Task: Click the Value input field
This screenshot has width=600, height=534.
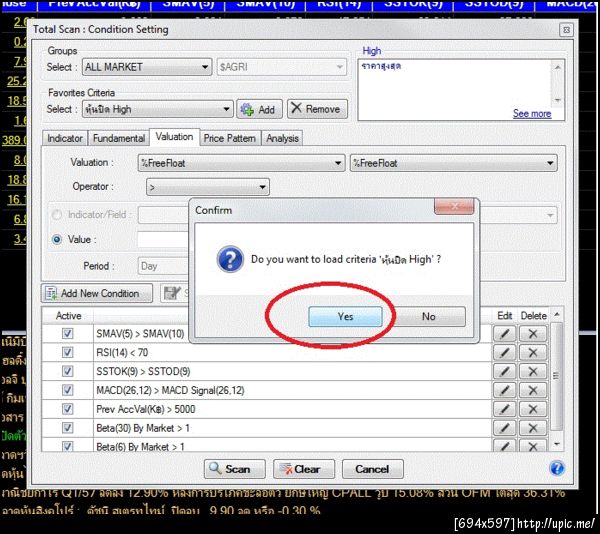Action: pos(163,240)
